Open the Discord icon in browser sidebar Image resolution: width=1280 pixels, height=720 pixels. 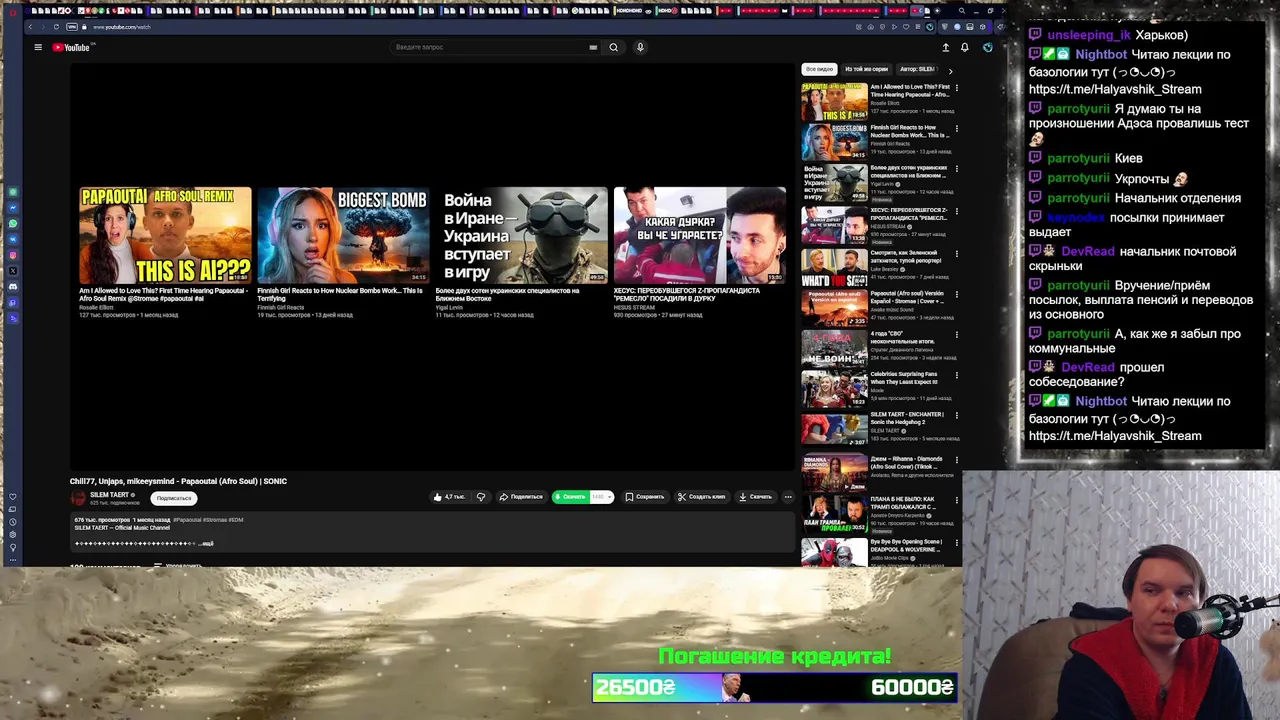coord(13,287)
